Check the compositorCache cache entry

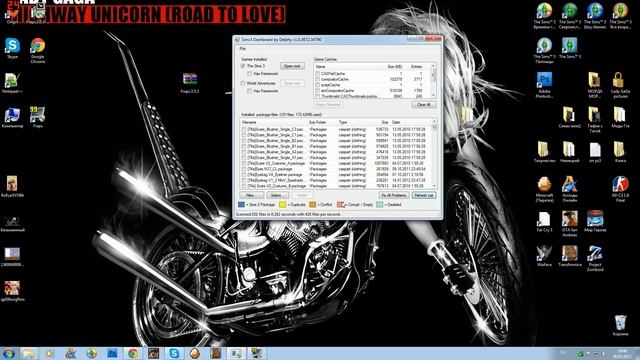point(318,79)
